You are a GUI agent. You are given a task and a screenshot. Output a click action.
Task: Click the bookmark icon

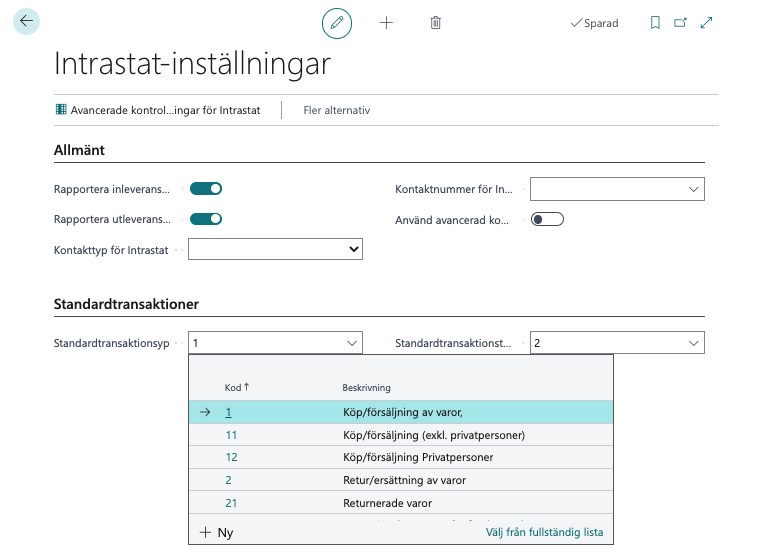click(x=655, y=23)
